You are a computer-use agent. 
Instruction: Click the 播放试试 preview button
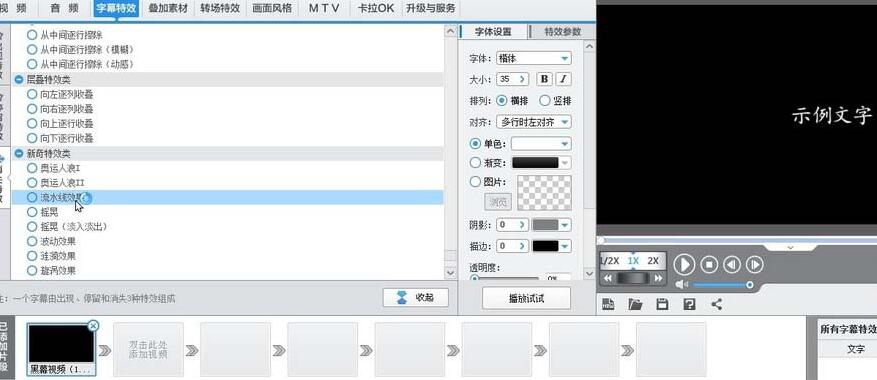pyautogui.click(x=526, y=298)
